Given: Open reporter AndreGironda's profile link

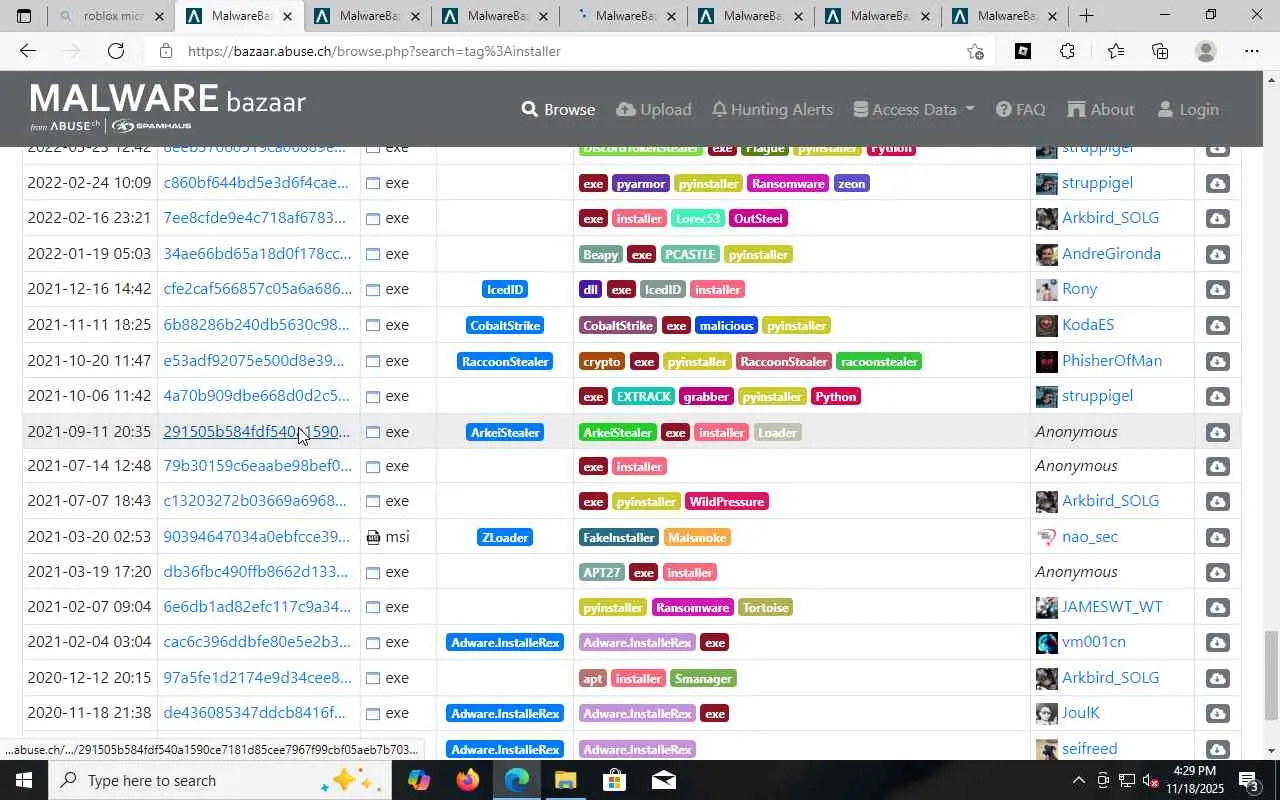Looking at the screenshot, I should [1111, 254].
